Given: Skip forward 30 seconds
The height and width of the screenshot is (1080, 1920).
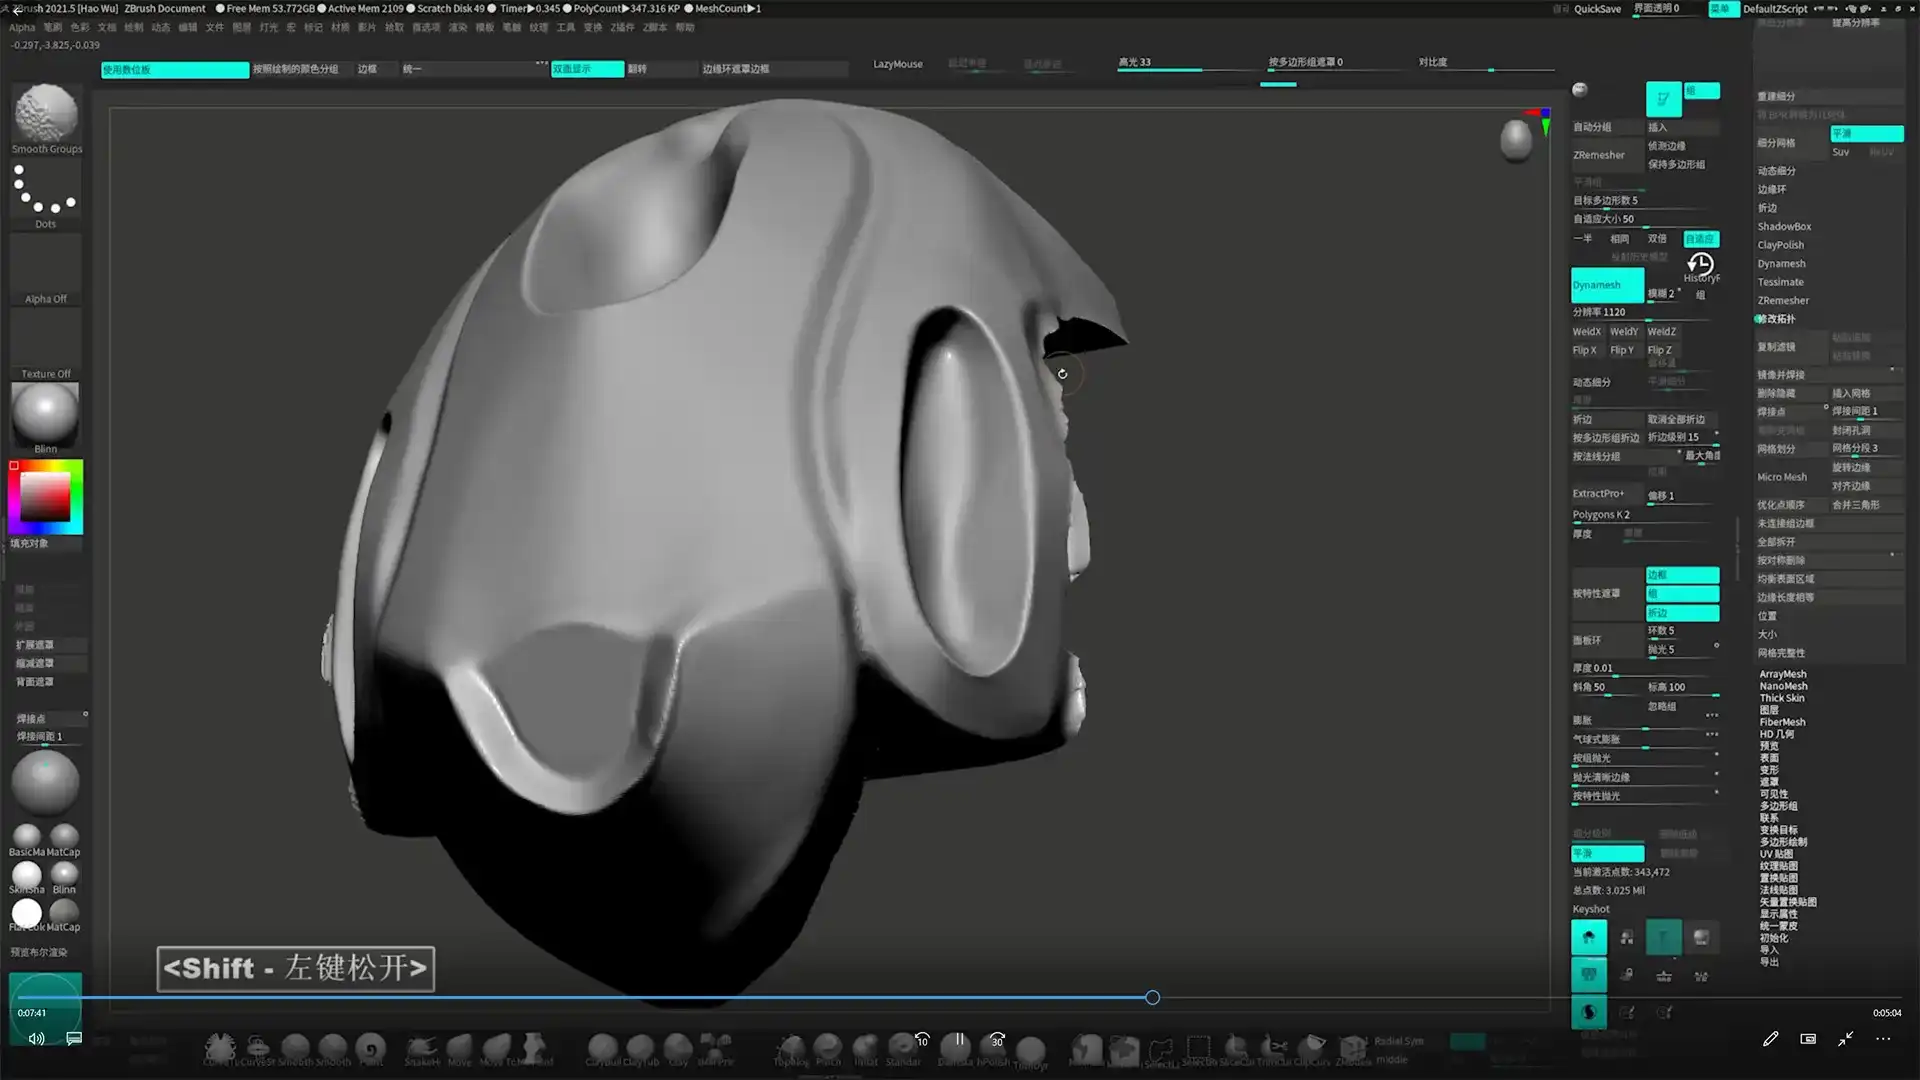Looking at the screenshot, I should point(996,1039).
